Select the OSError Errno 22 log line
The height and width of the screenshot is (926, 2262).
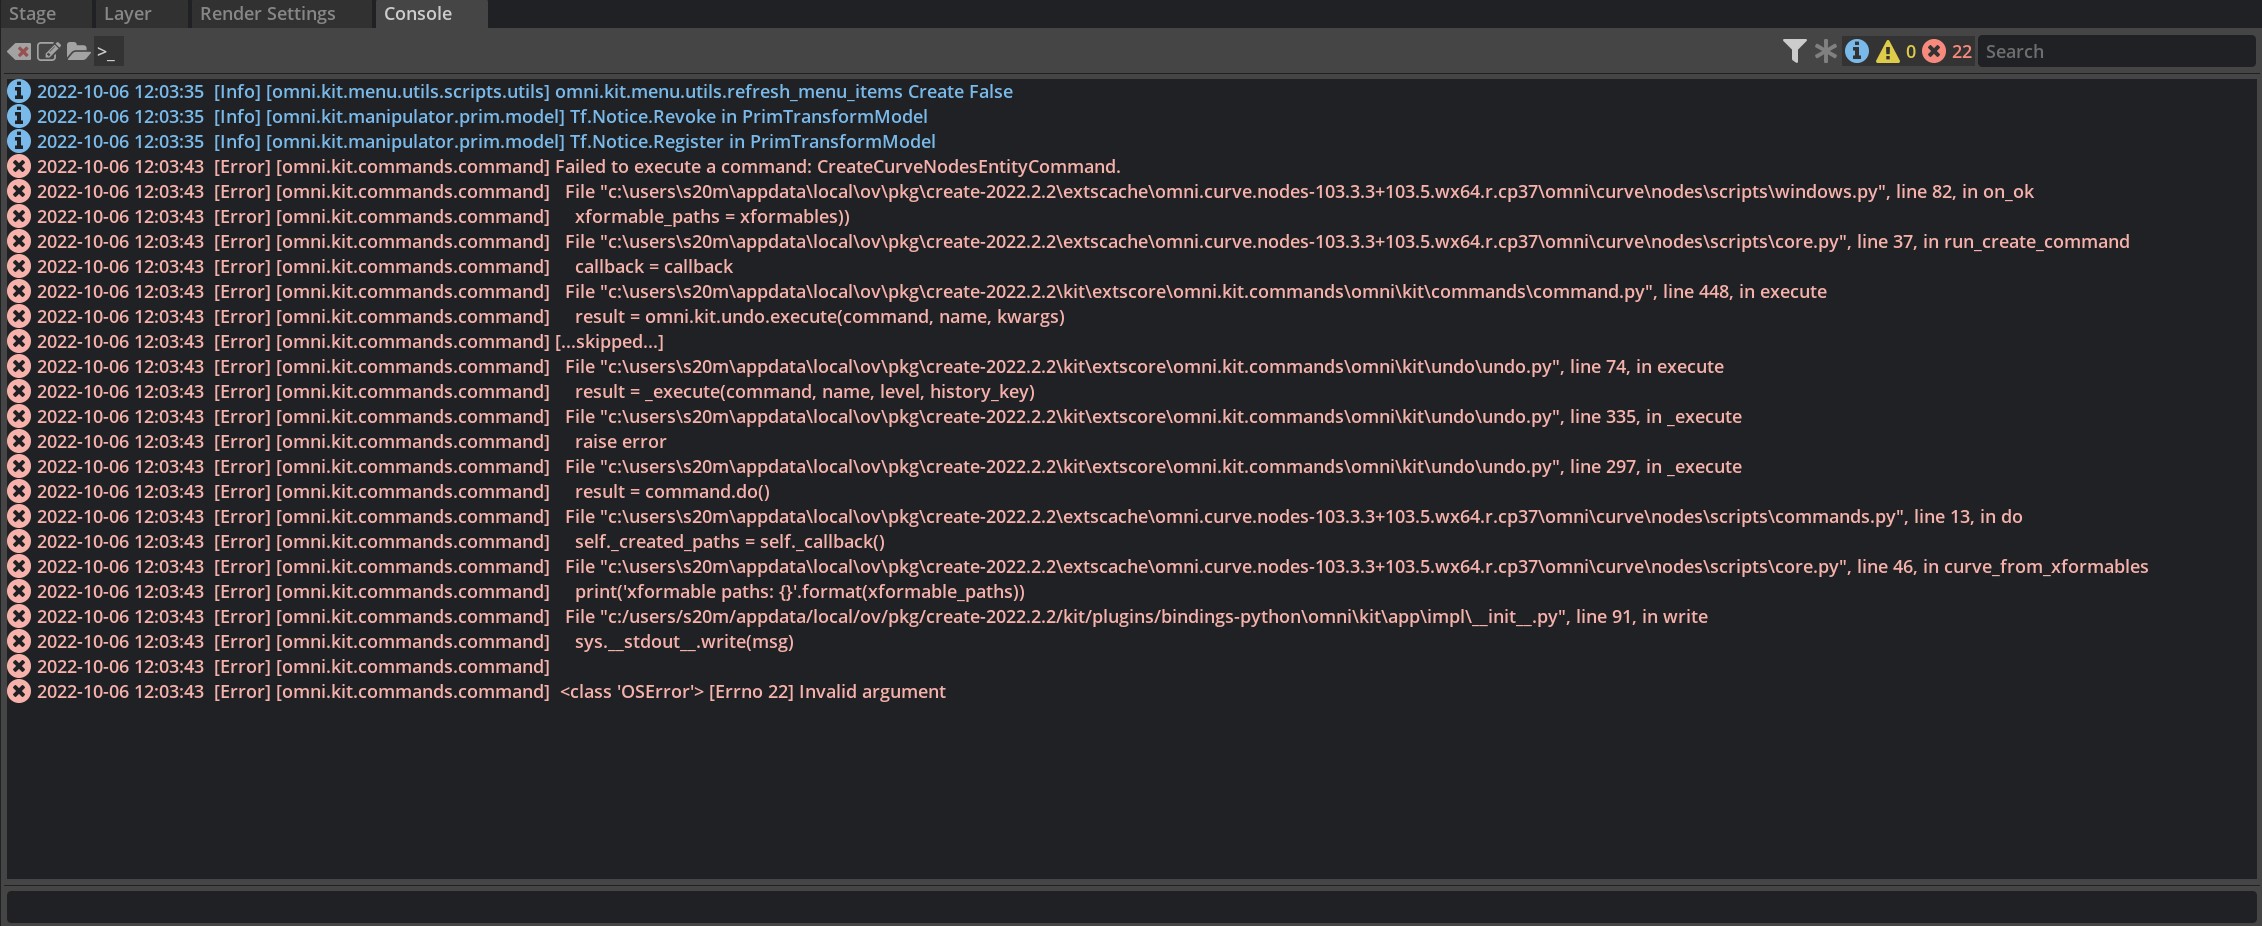[1131, 691]
